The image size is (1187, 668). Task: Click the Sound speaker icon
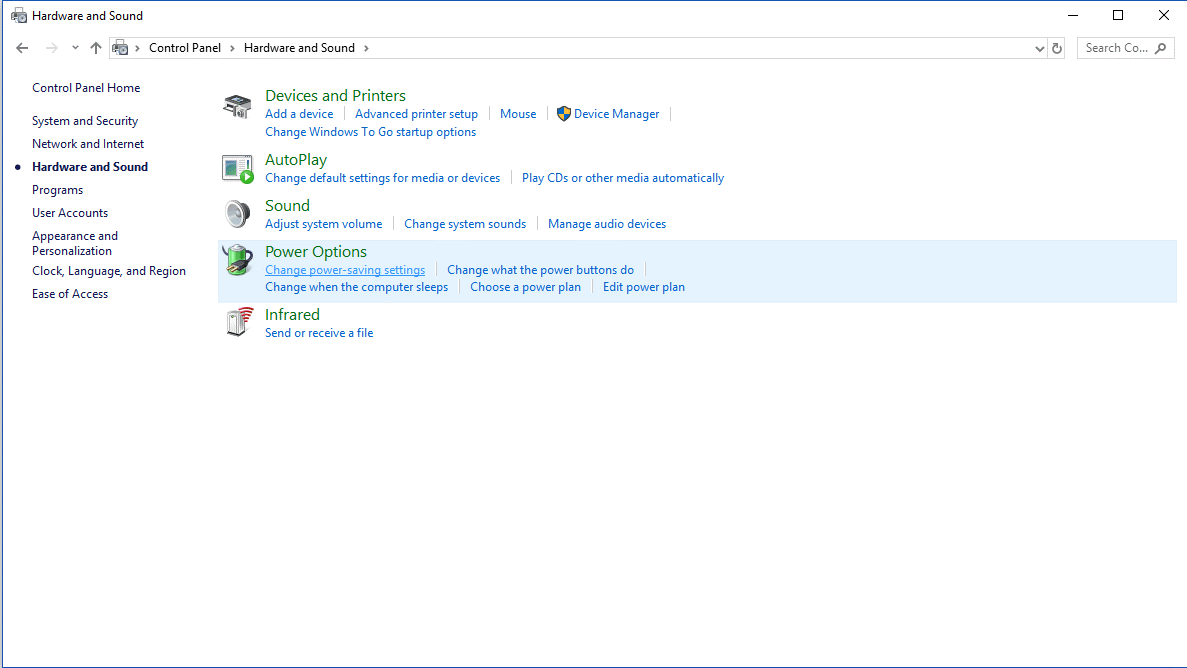[237, 214]
